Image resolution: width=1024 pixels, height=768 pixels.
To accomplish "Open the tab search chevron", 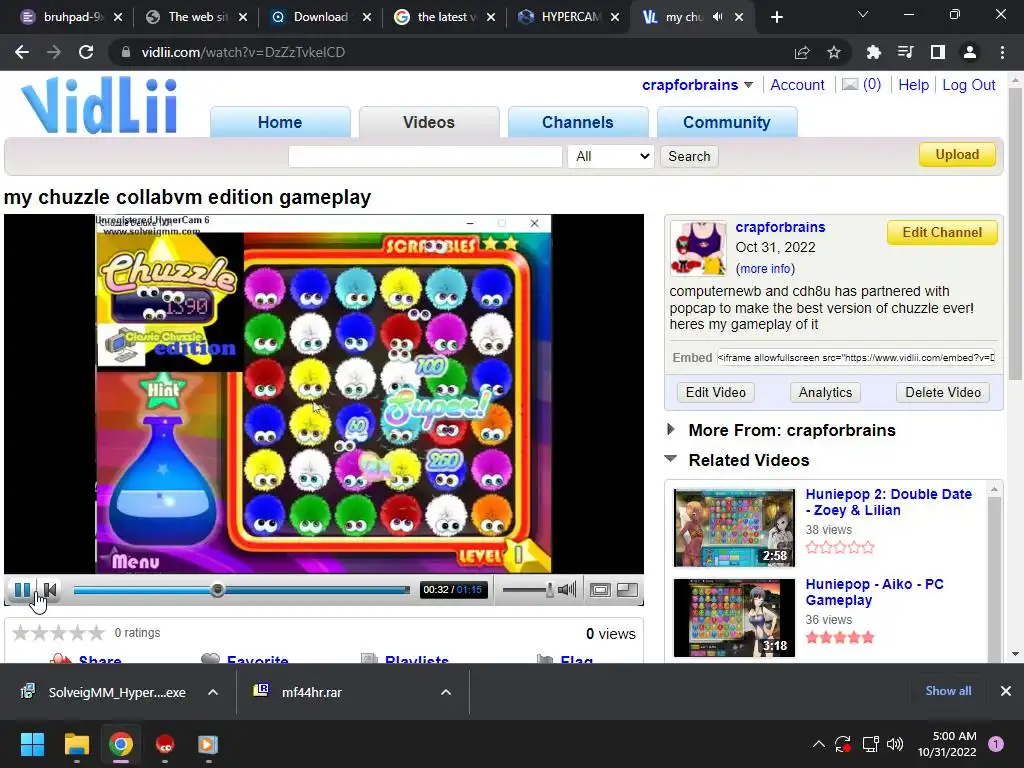I will point(863,14).
